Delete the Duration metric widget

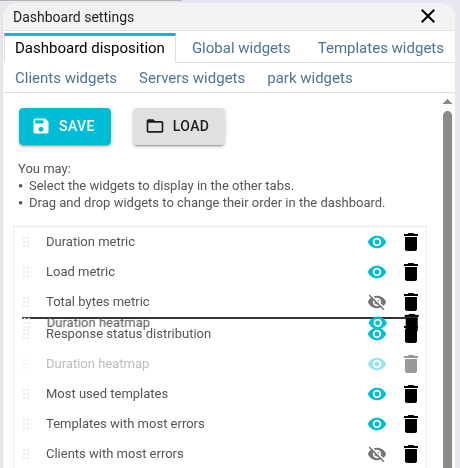(x=411, y=242)
